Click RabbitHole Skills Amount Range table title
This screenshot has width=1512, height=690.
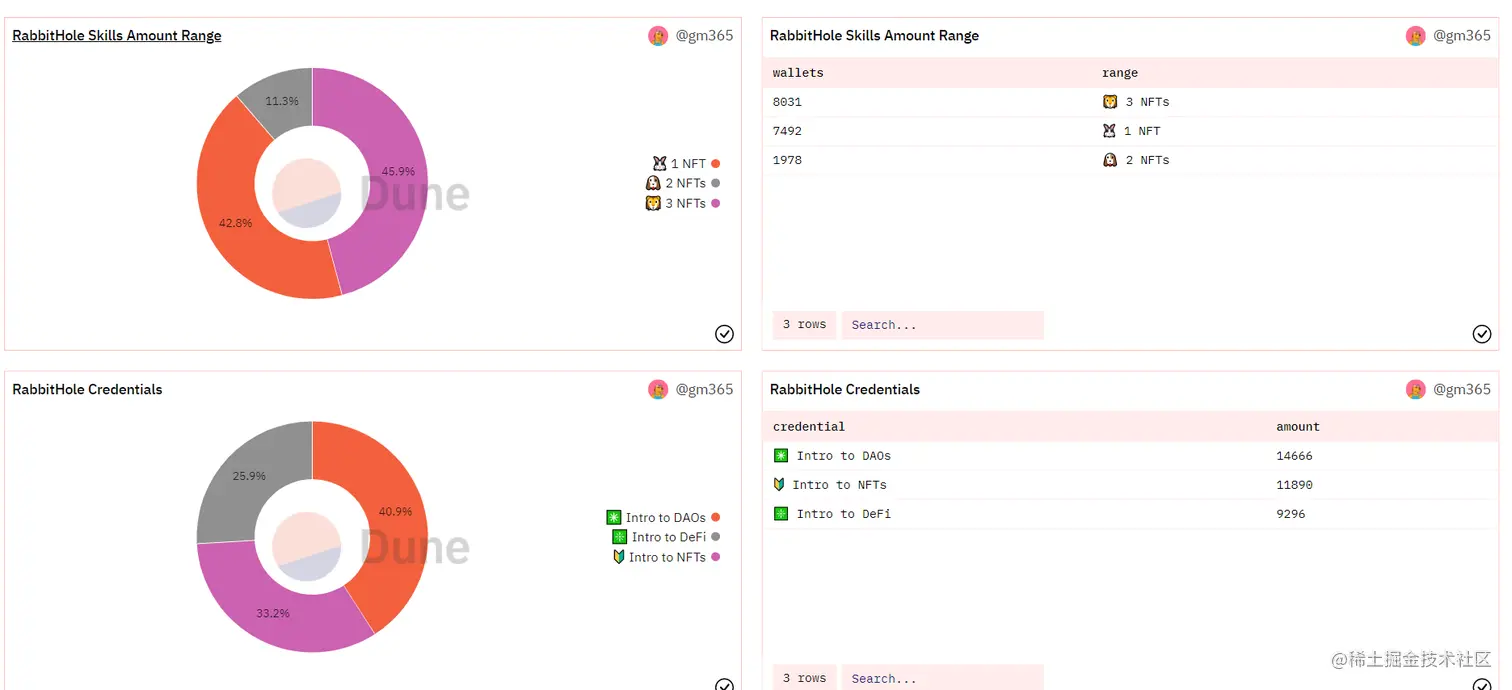[874, 35]
